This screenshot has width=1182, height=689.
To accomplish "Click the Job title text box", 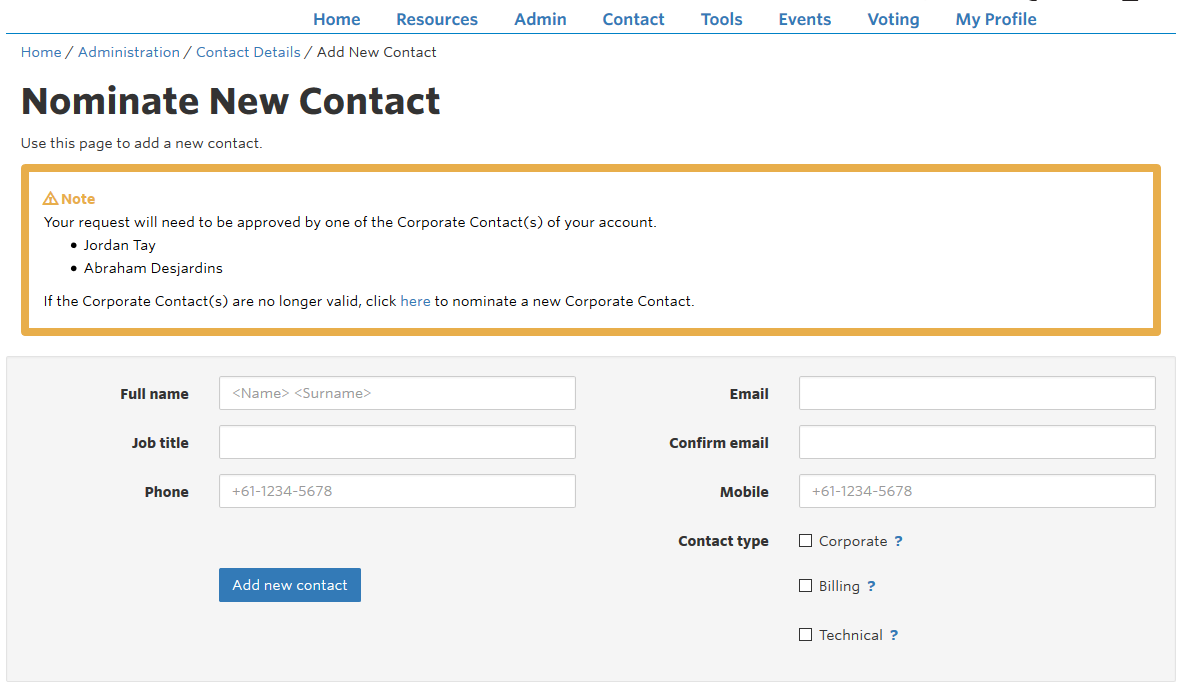I will click(x=397, y=442).
